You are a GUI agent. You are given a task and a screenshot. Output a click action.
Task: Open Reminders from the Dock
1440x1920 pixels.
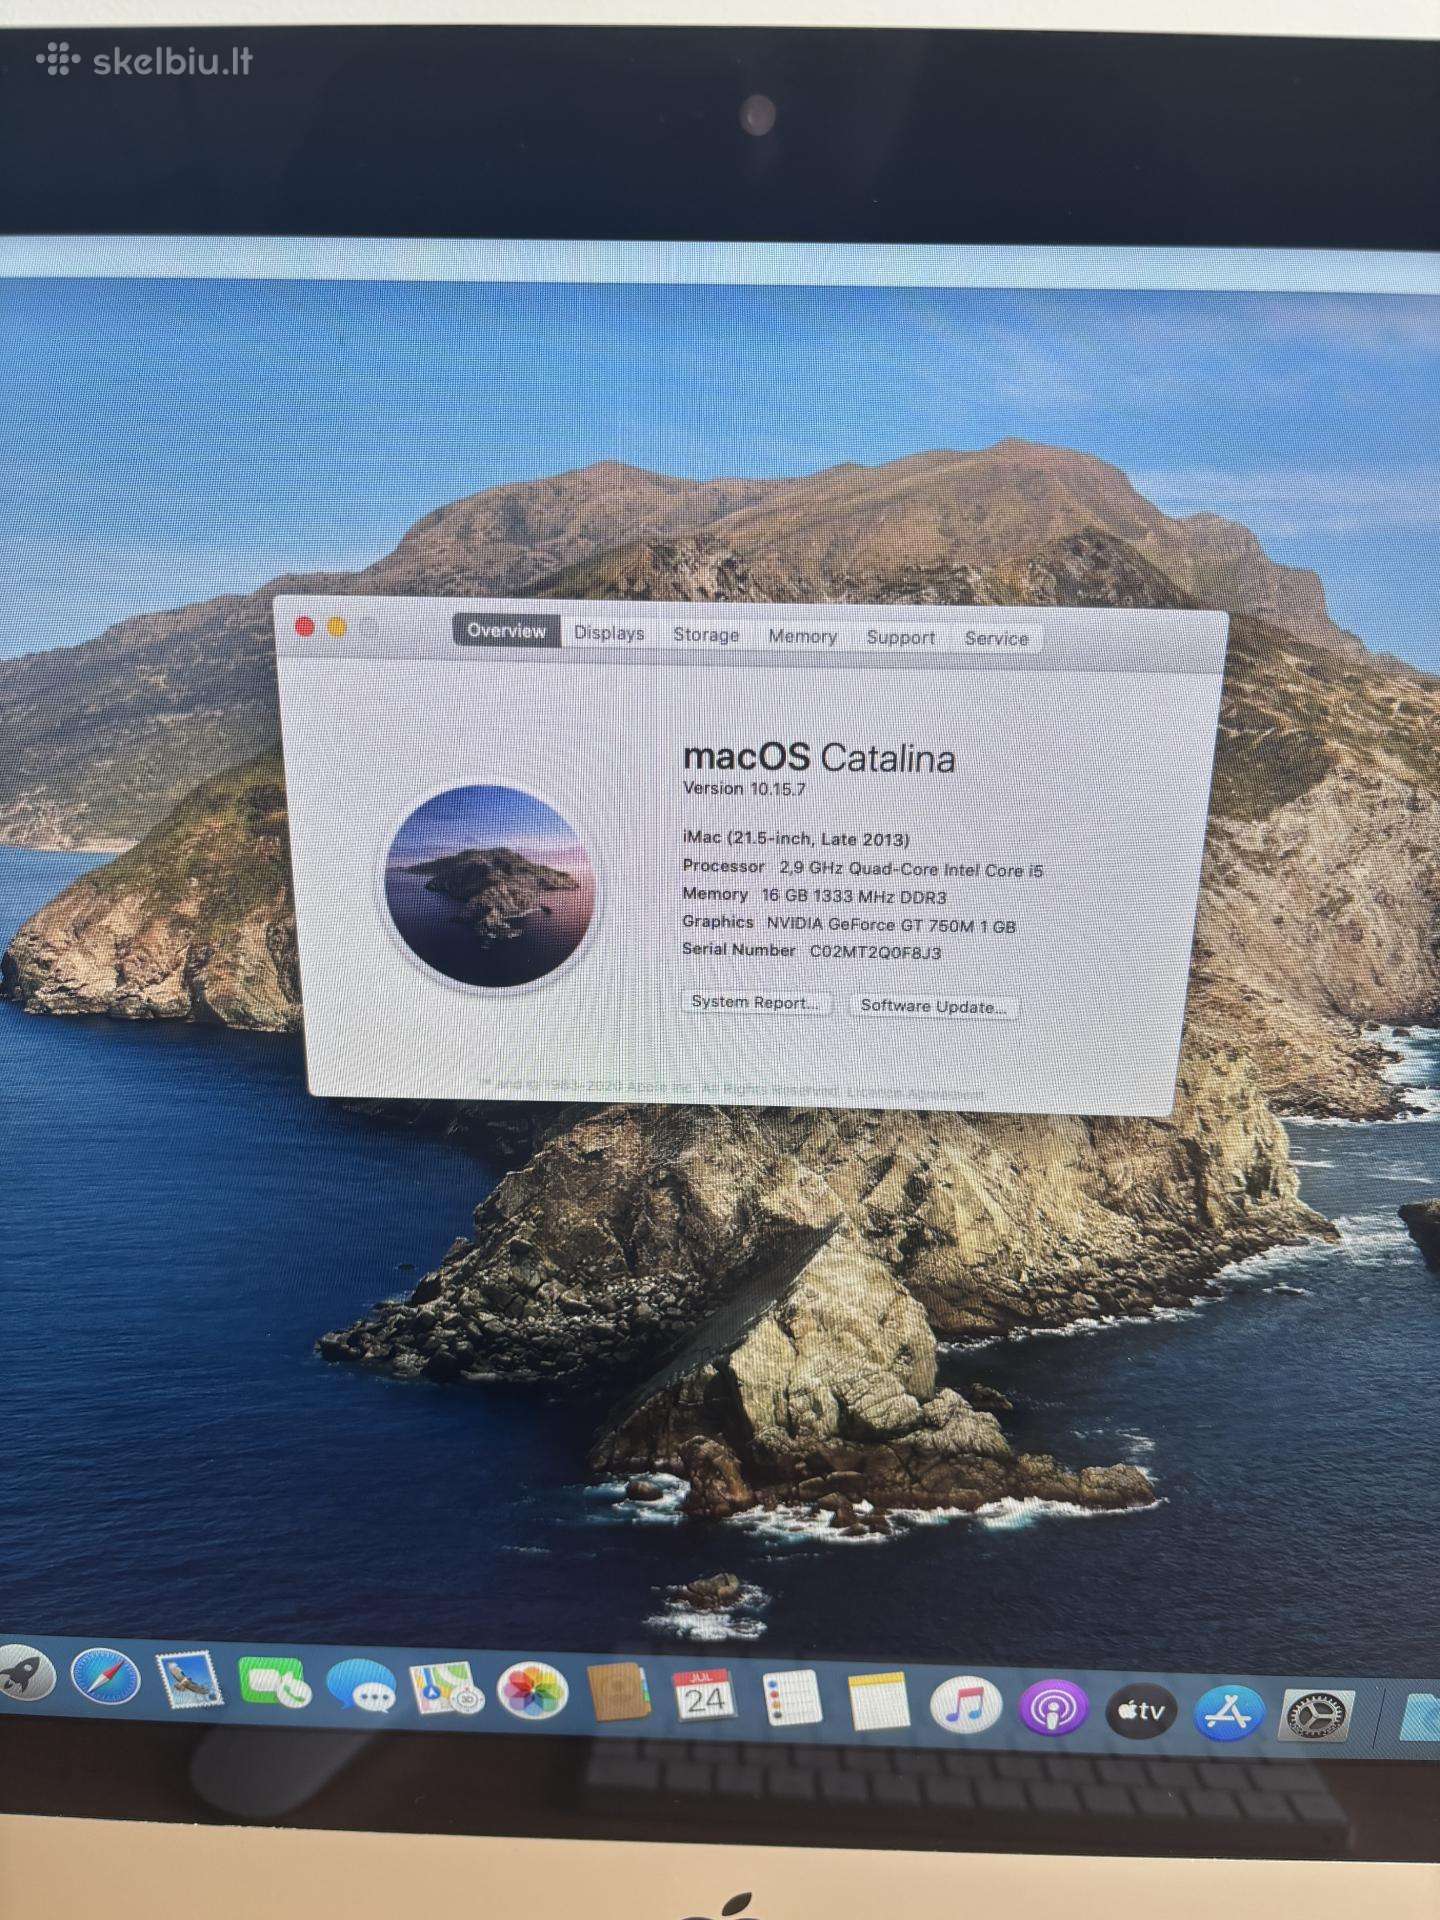792,1699
